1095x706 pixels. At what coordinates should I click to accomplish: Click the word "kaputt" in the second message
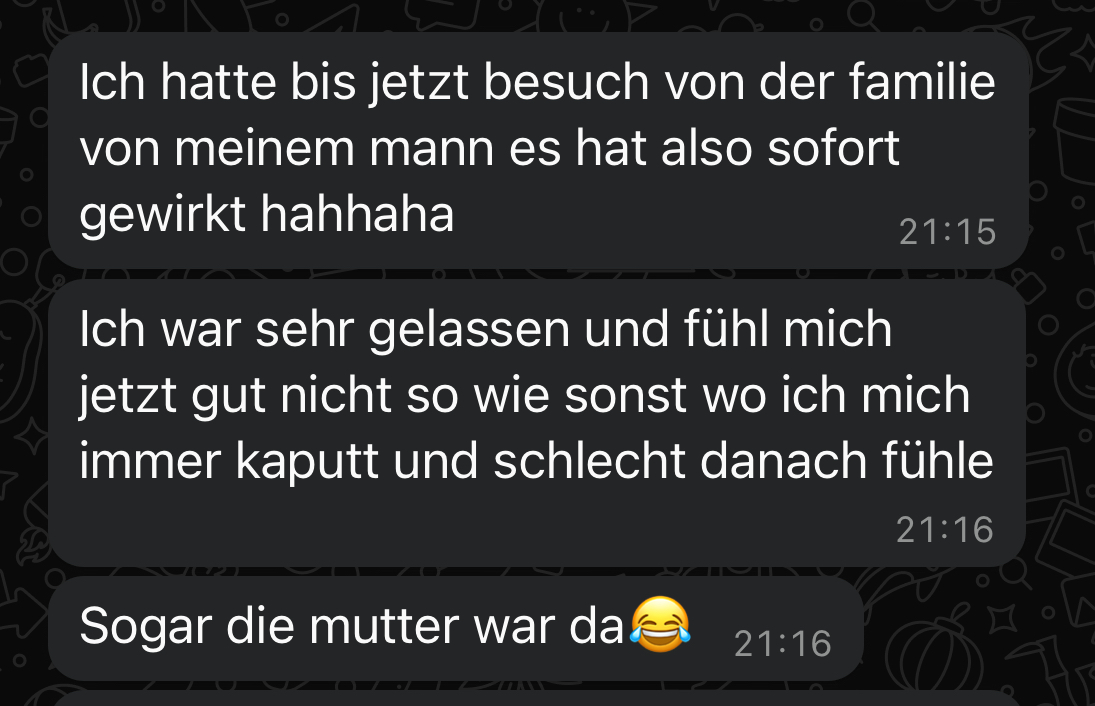click(307, 462)
